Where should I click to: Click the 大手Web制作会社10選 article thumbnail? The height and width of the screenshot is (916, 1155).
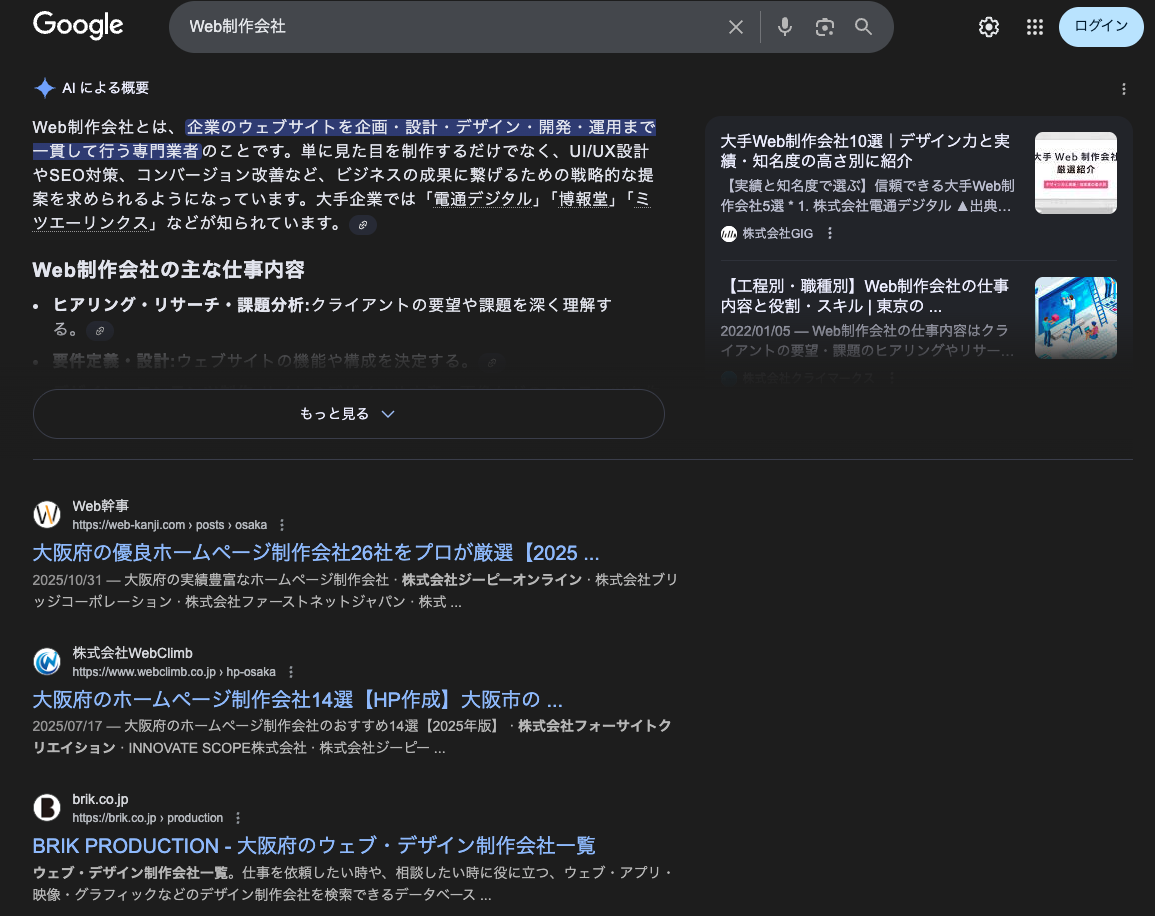pyautogui.click(x=1075, y=172)
